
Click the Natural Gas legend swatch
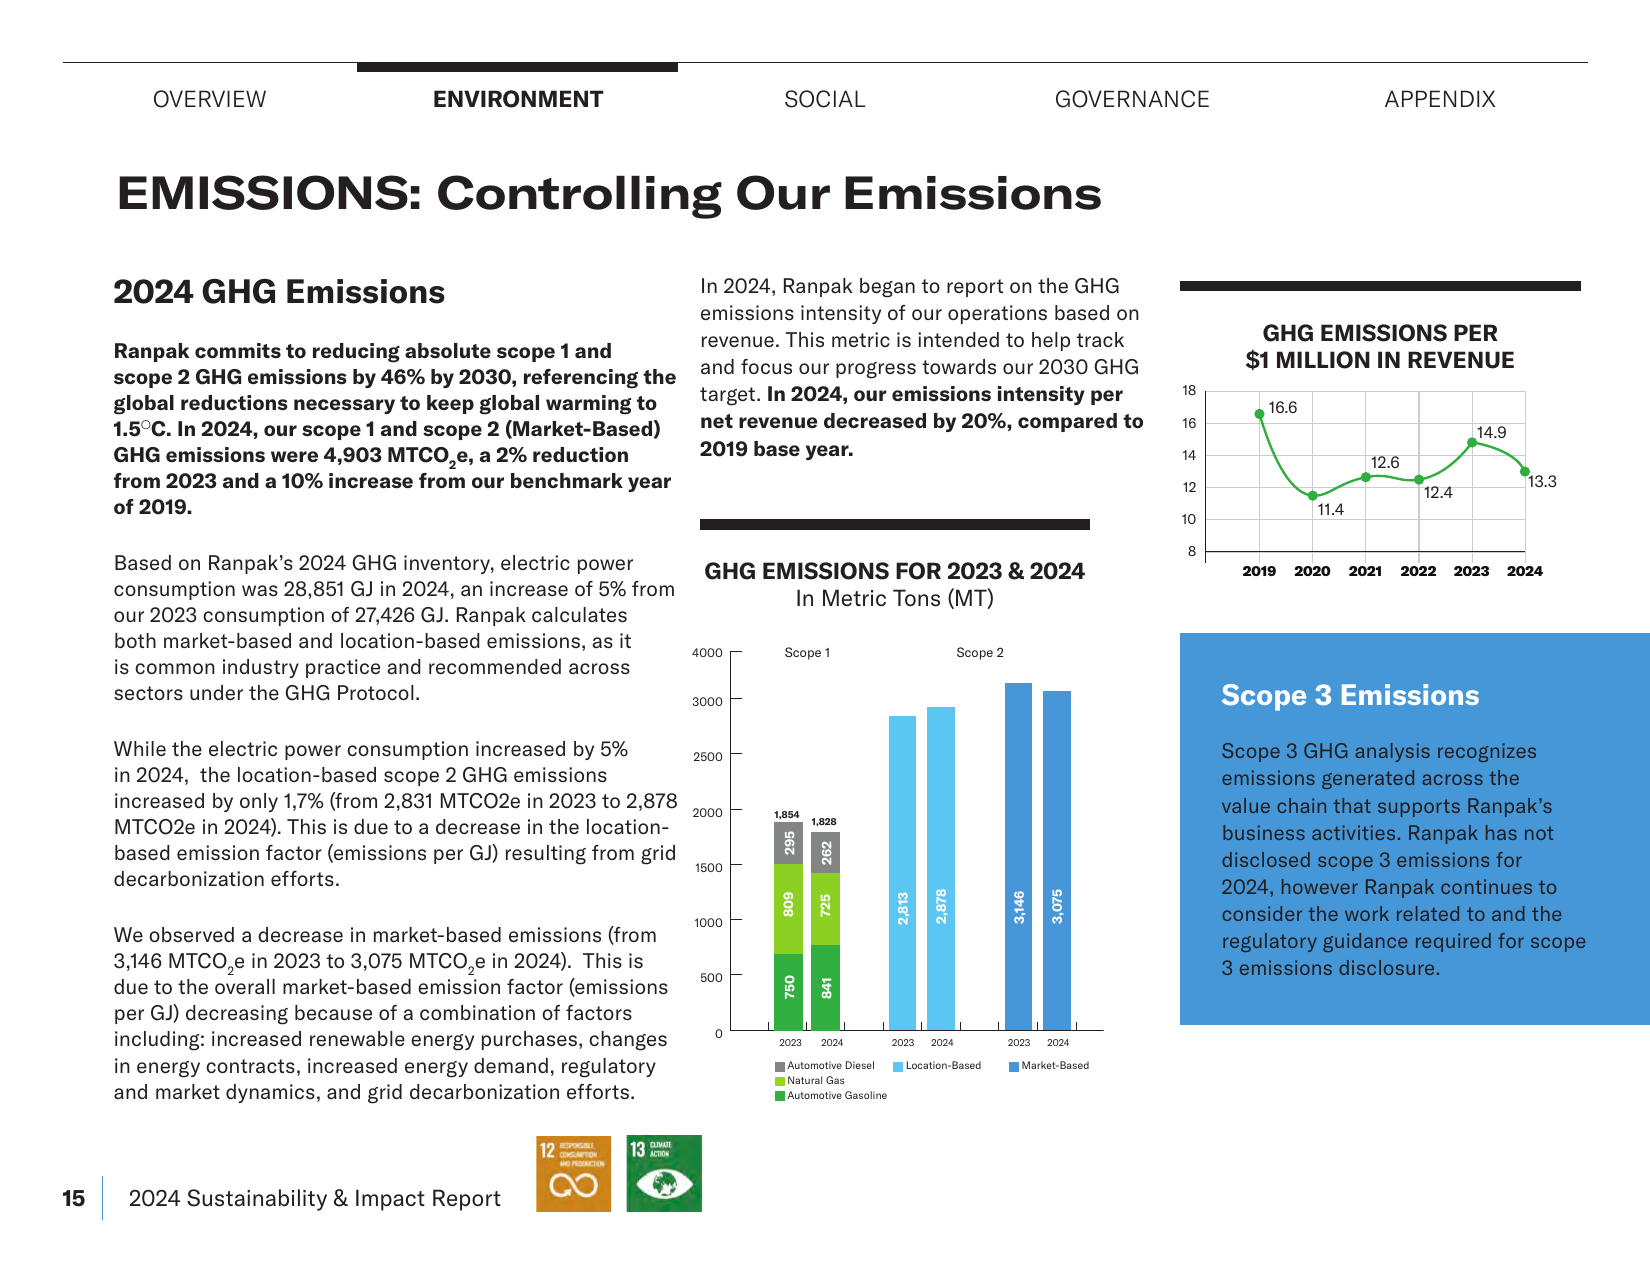pyautogui.click(x=780, y=1081)
